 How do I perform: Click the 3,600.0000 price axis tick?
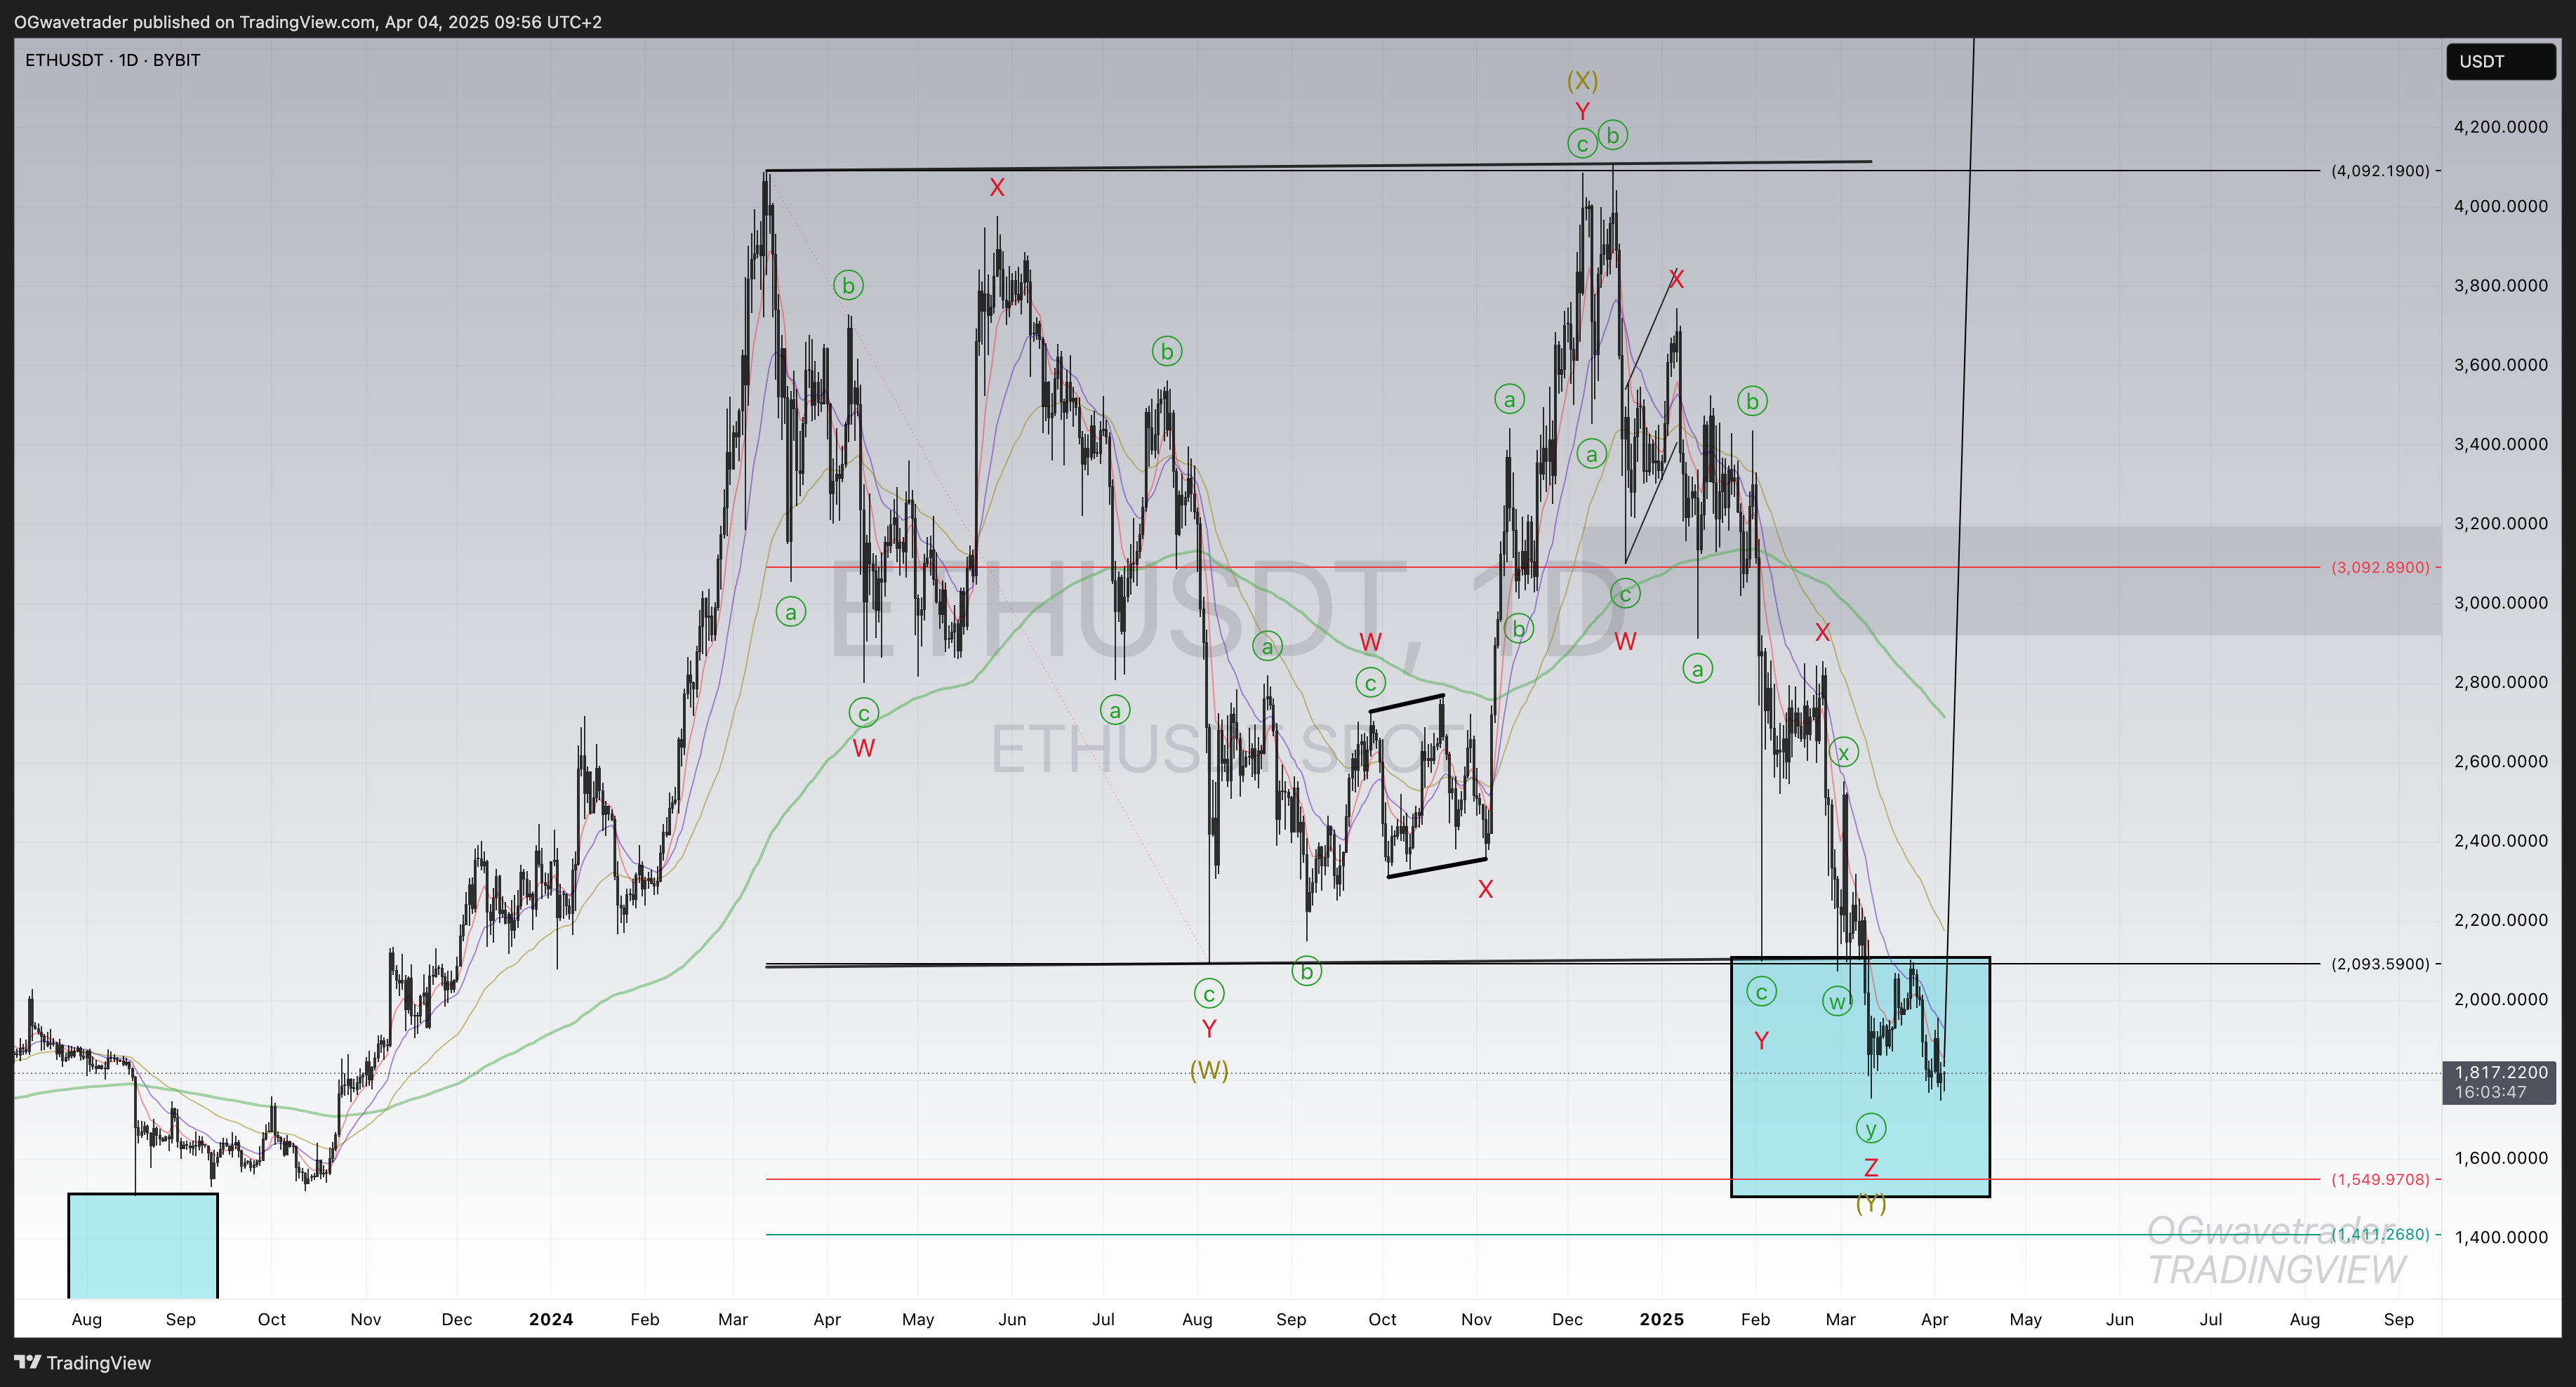[2500, 365]
